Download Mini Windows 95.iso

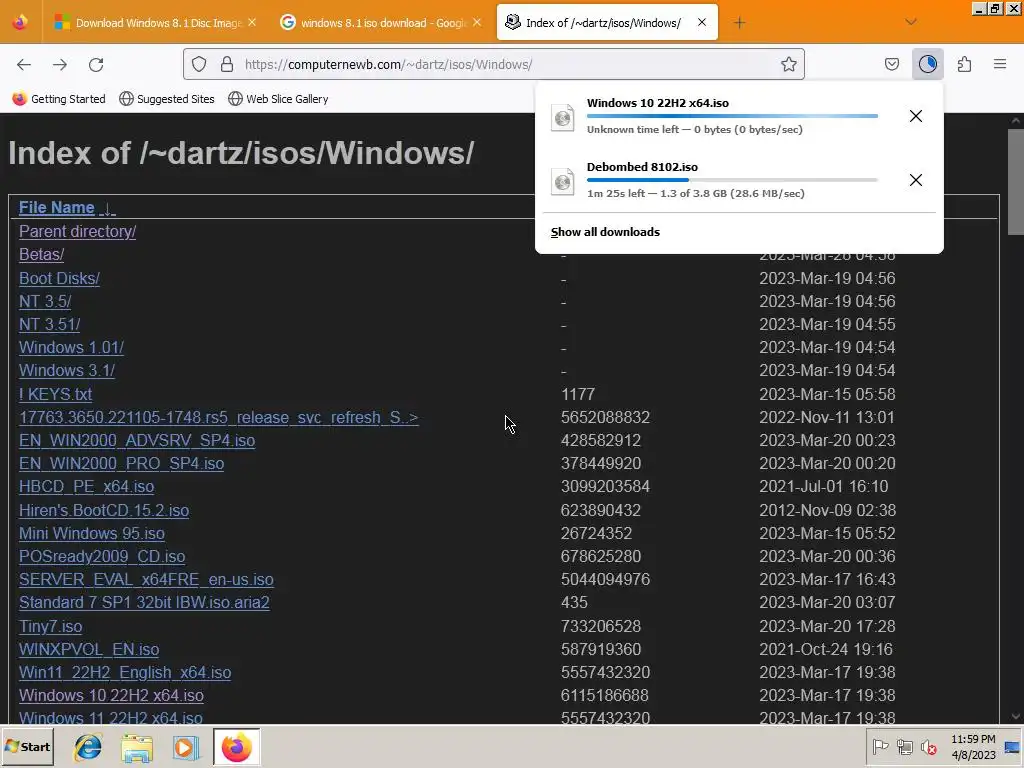[91, 534]
